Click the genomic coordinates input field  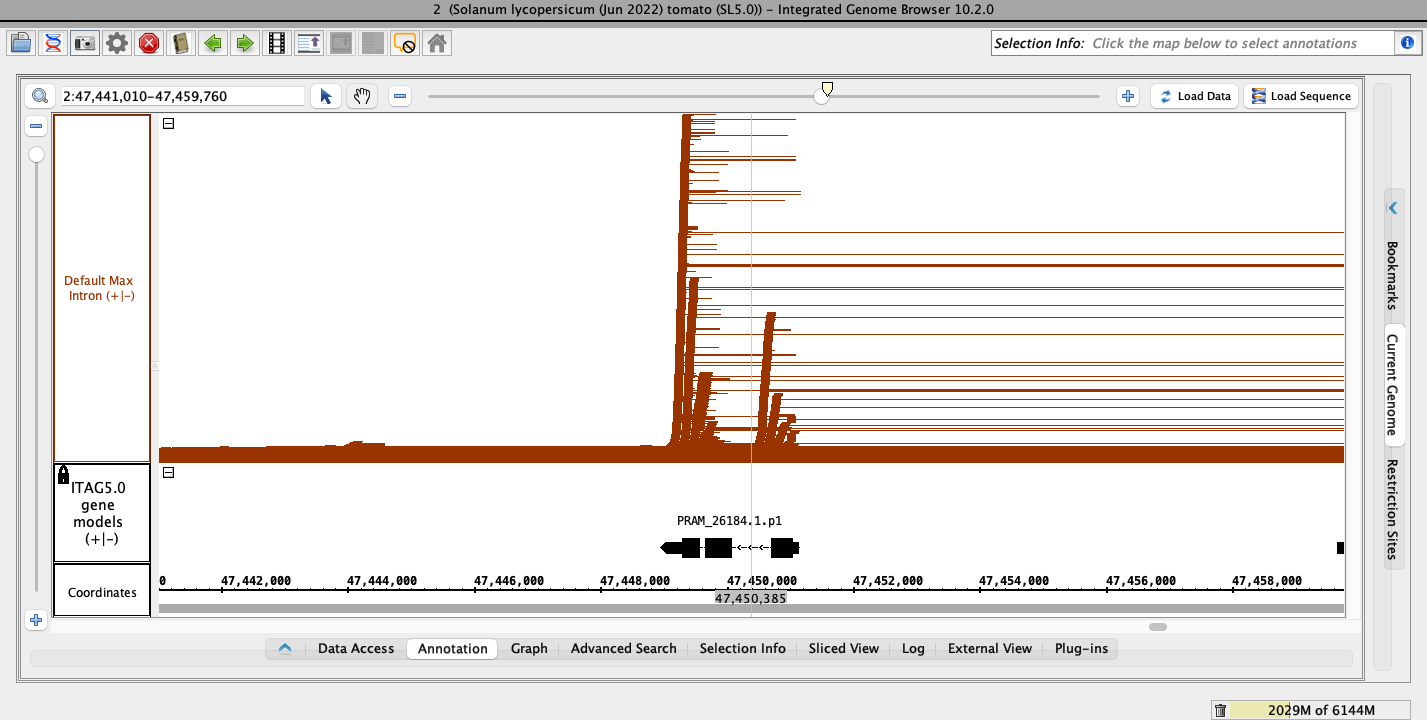(x=180, y=96)
